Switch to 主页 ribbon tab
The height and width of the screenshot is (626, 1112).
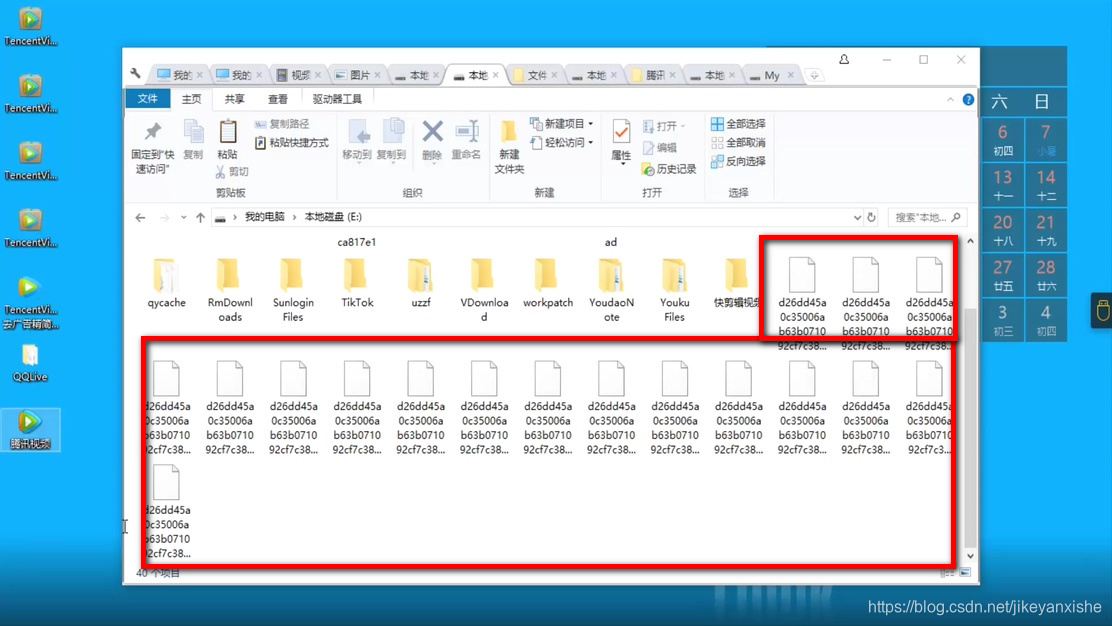pos(191,99)
